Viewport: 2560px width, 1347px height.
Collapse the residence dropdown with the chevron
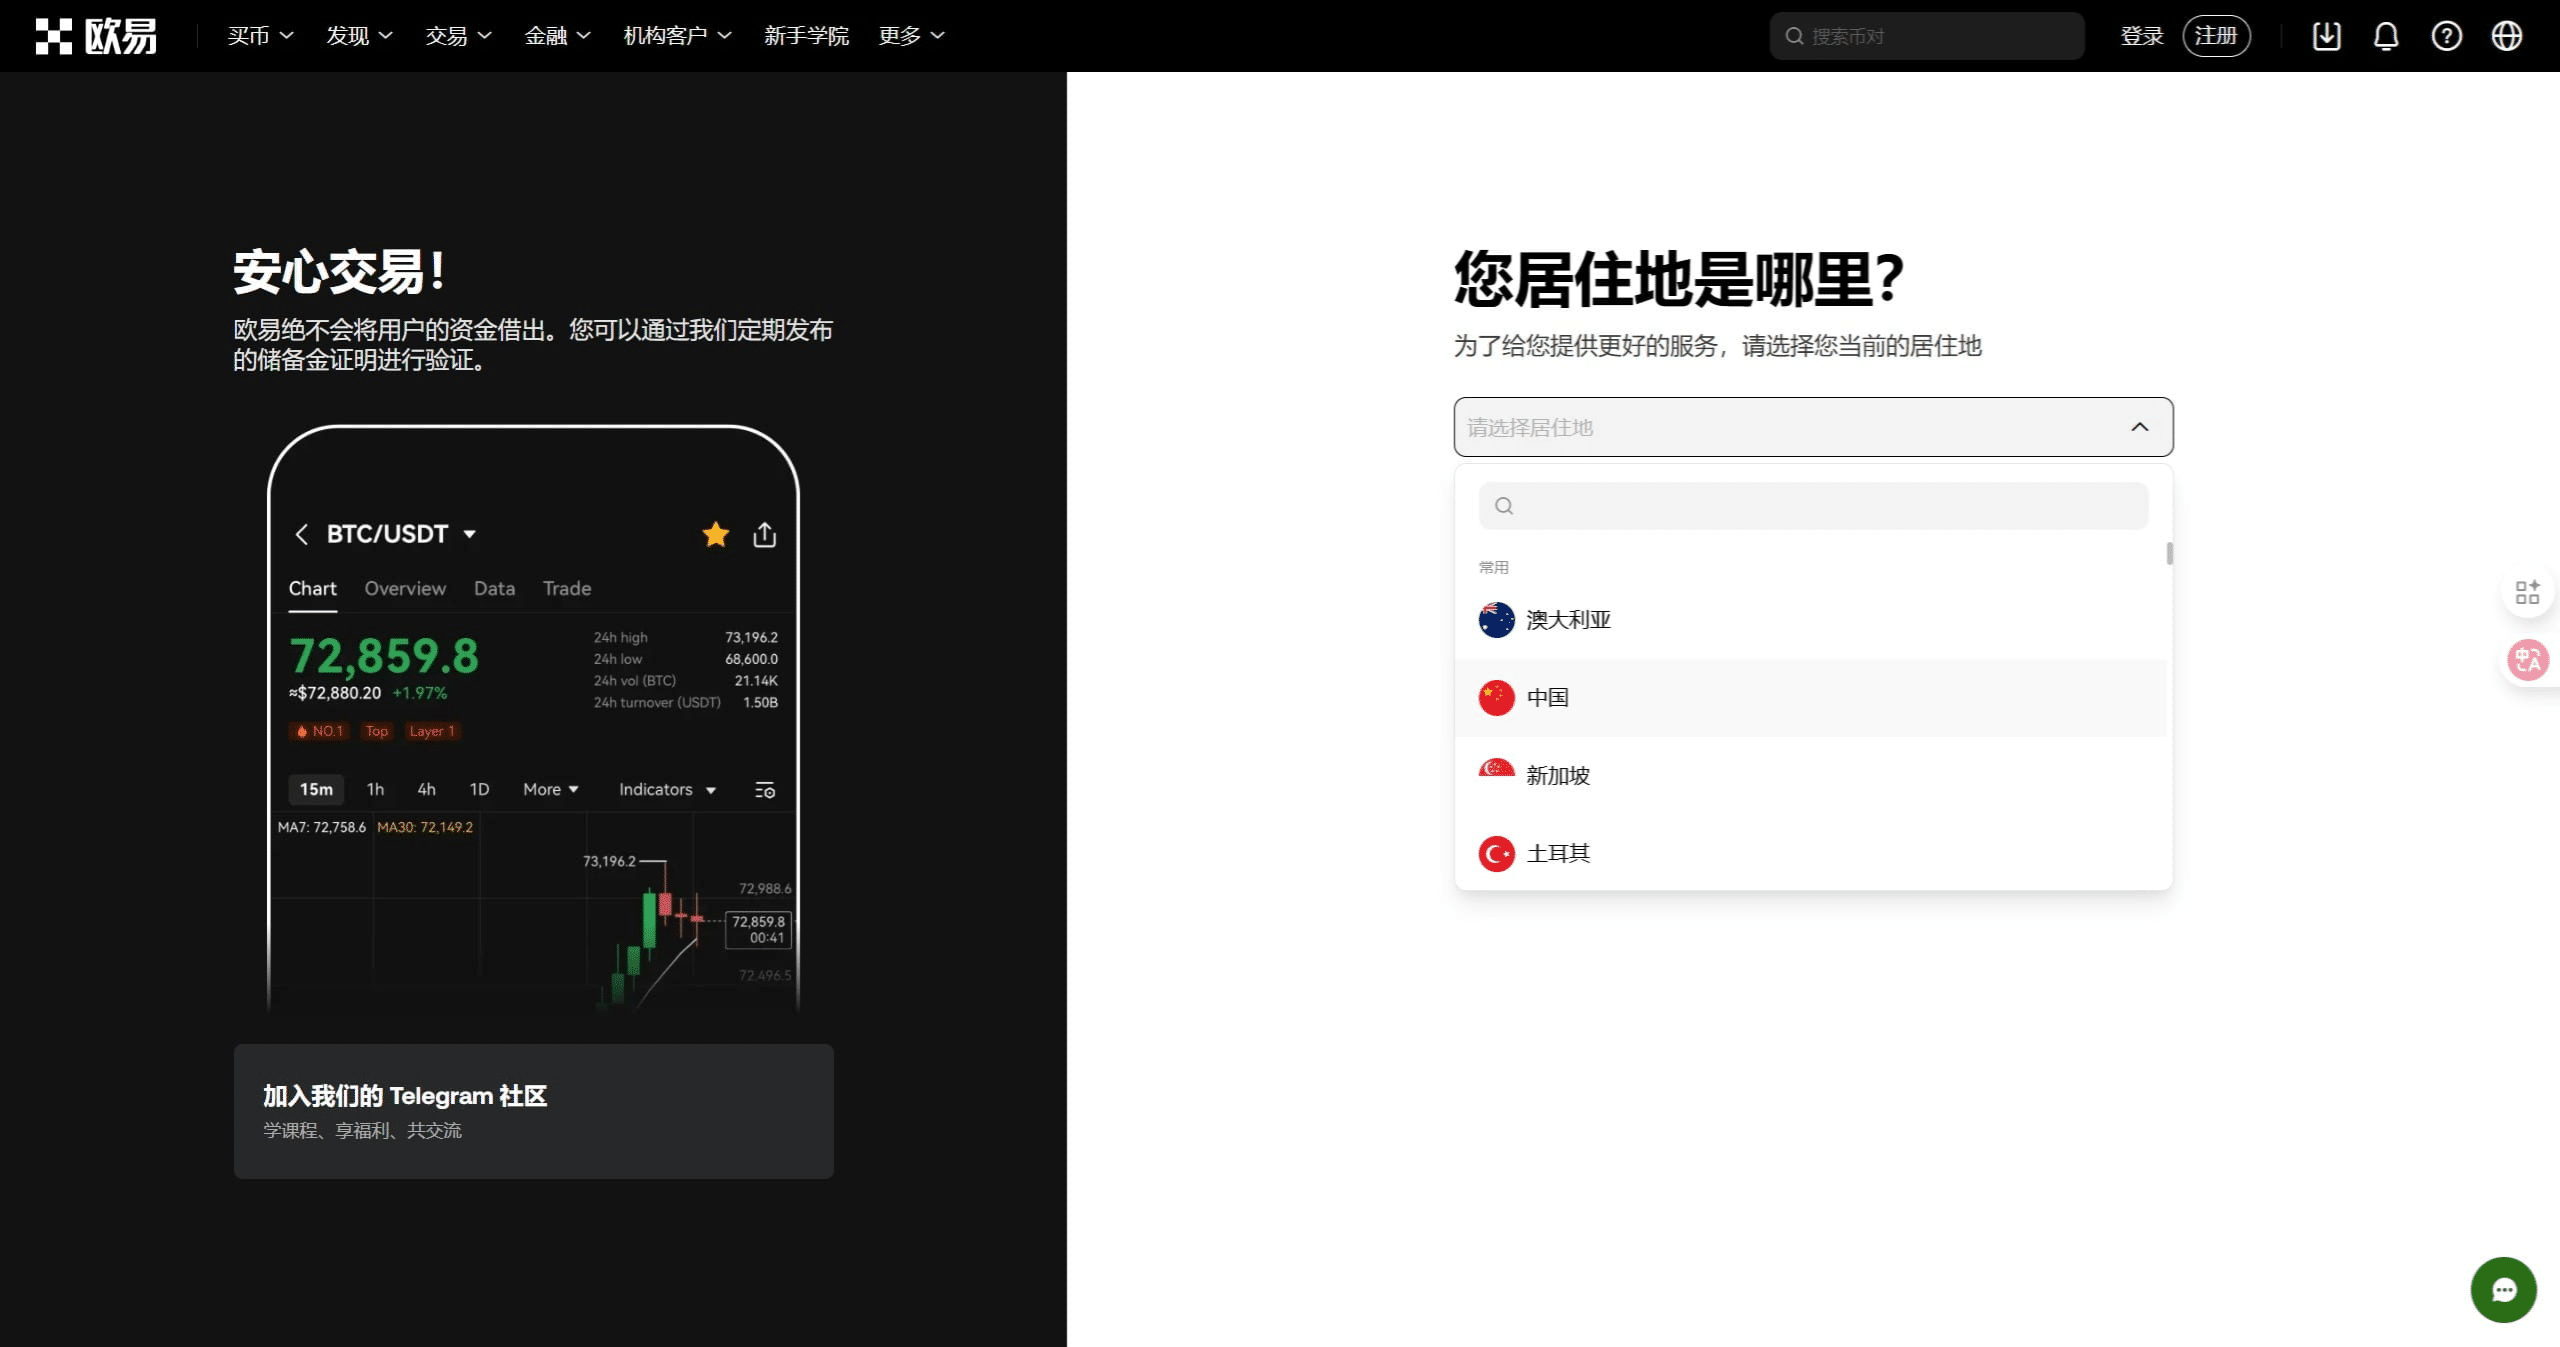pyautogui.click(x=2139, y=427)
